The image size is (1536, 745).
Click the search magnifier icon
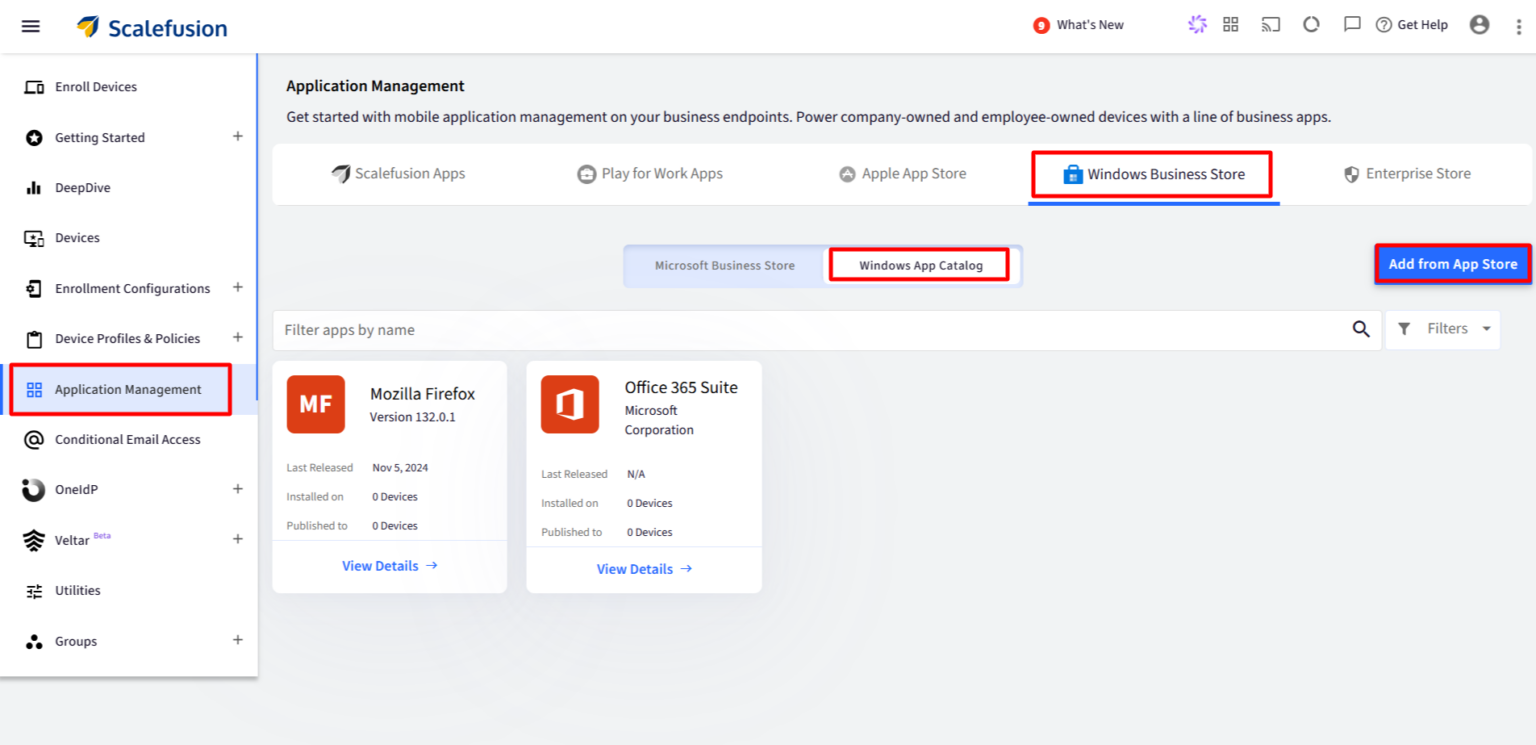click(1361, 329)
